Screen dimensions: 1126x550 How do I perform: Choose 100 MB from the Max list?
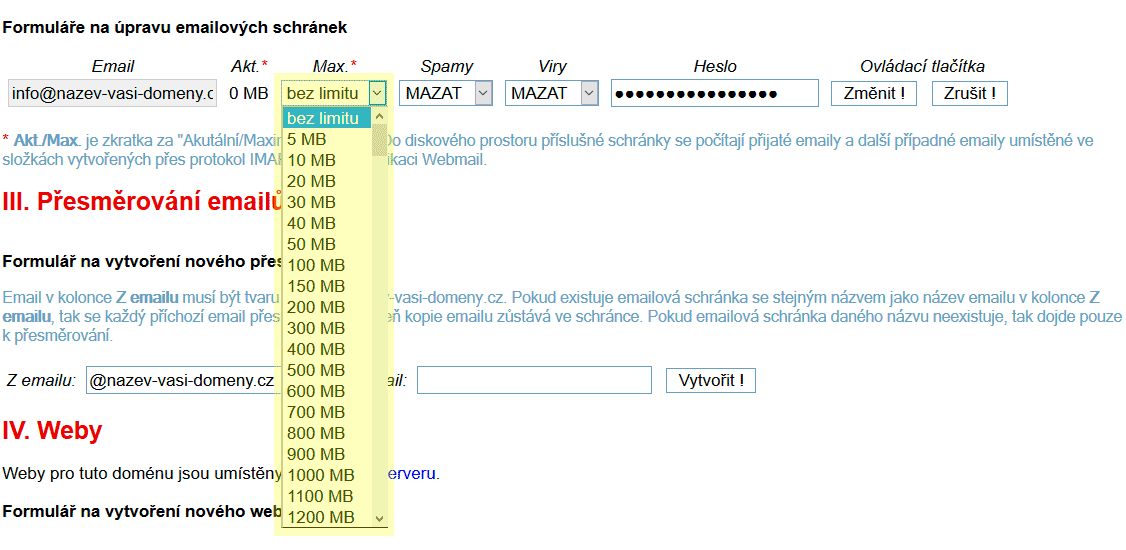pyautogui.click(x=315, y=266)
